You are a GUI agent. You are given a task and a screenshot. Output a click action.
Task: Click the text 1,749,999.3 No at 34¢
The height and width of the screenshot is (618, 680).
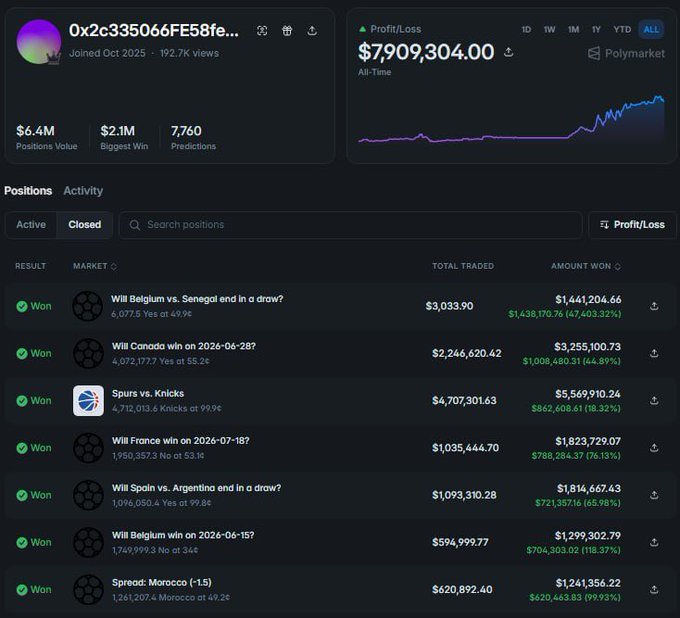click(x=155, y=550)
